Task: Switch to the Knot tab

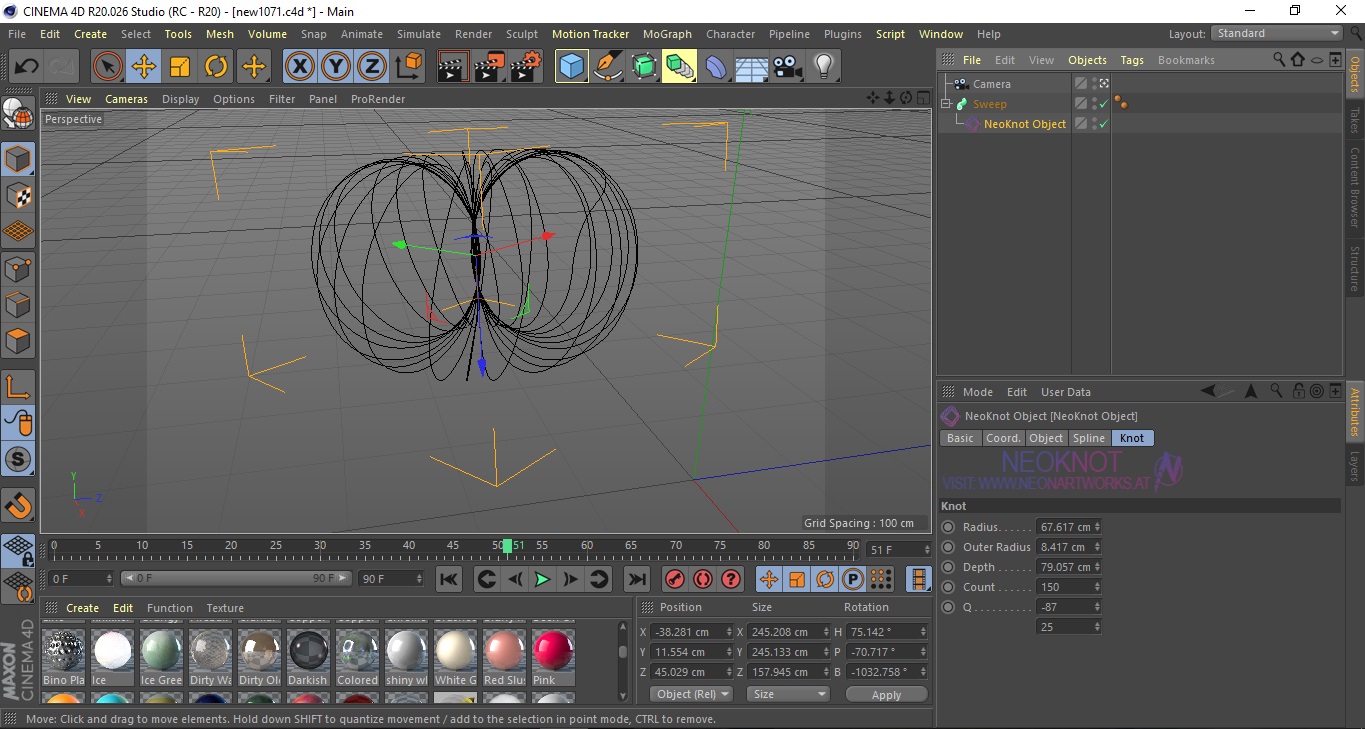Action: (1132, 438)
